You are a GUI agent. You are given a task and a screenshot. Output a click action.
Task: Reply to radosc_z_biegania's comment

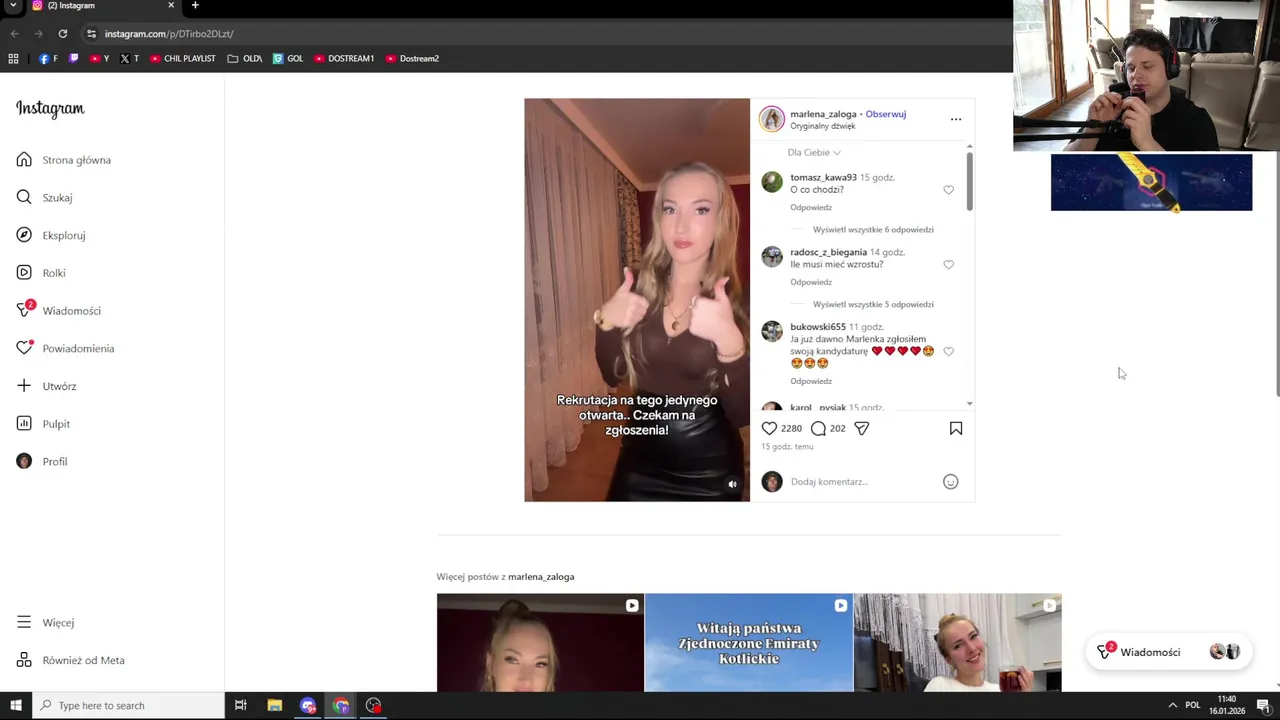[811, 282]
